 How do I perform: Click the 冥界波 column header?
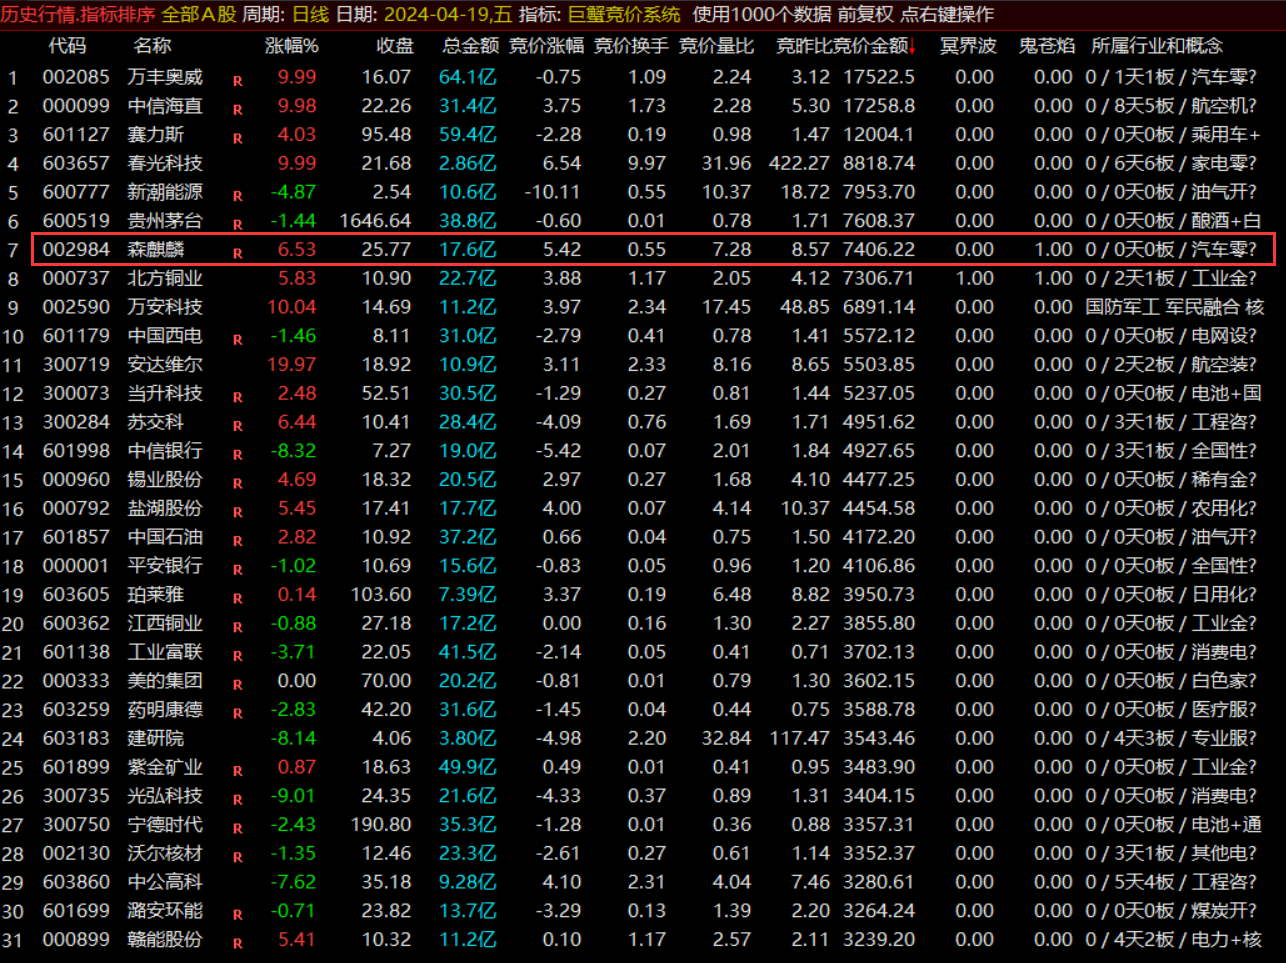tap(968, 46)
